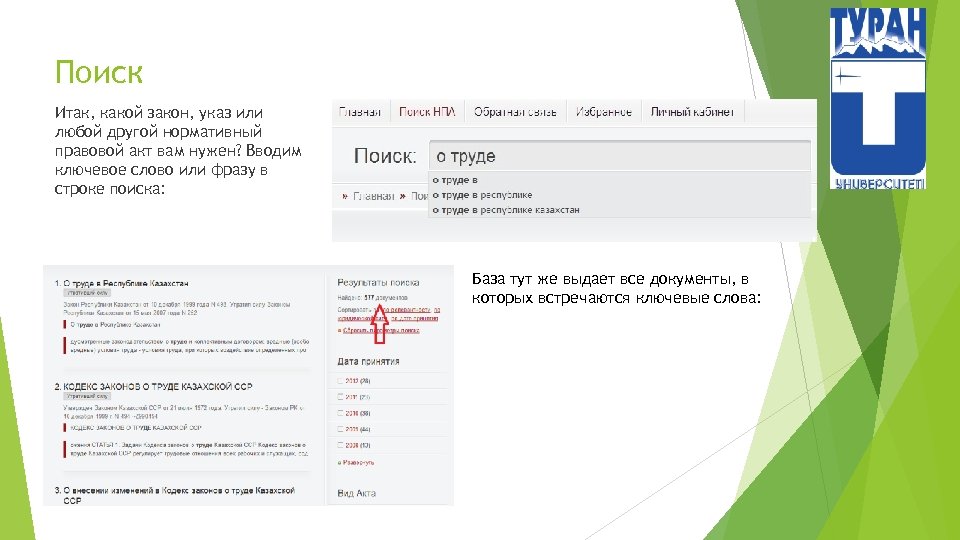Open the Личный кабинет tab
The image size is (960, 540).
pyautogui.click(x=692, y=112)
